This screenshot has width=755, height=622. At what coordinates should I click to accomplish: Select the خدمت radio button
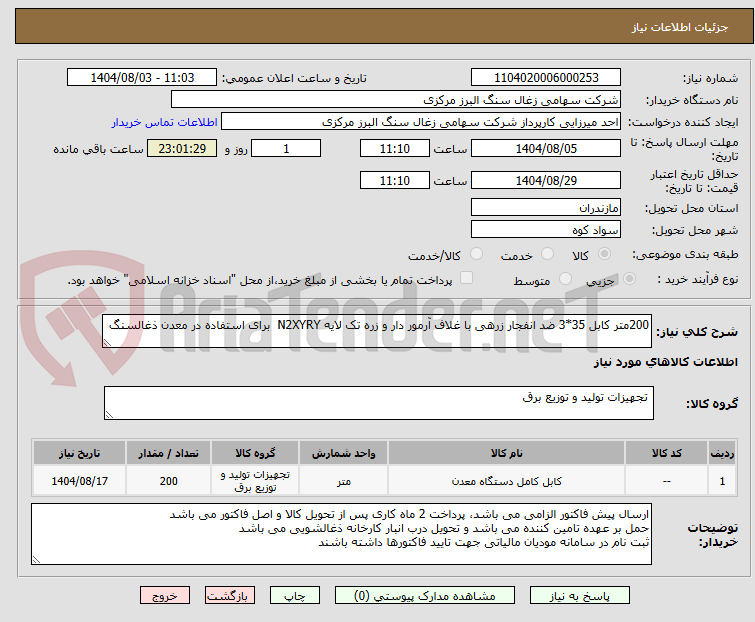[547, 253]
